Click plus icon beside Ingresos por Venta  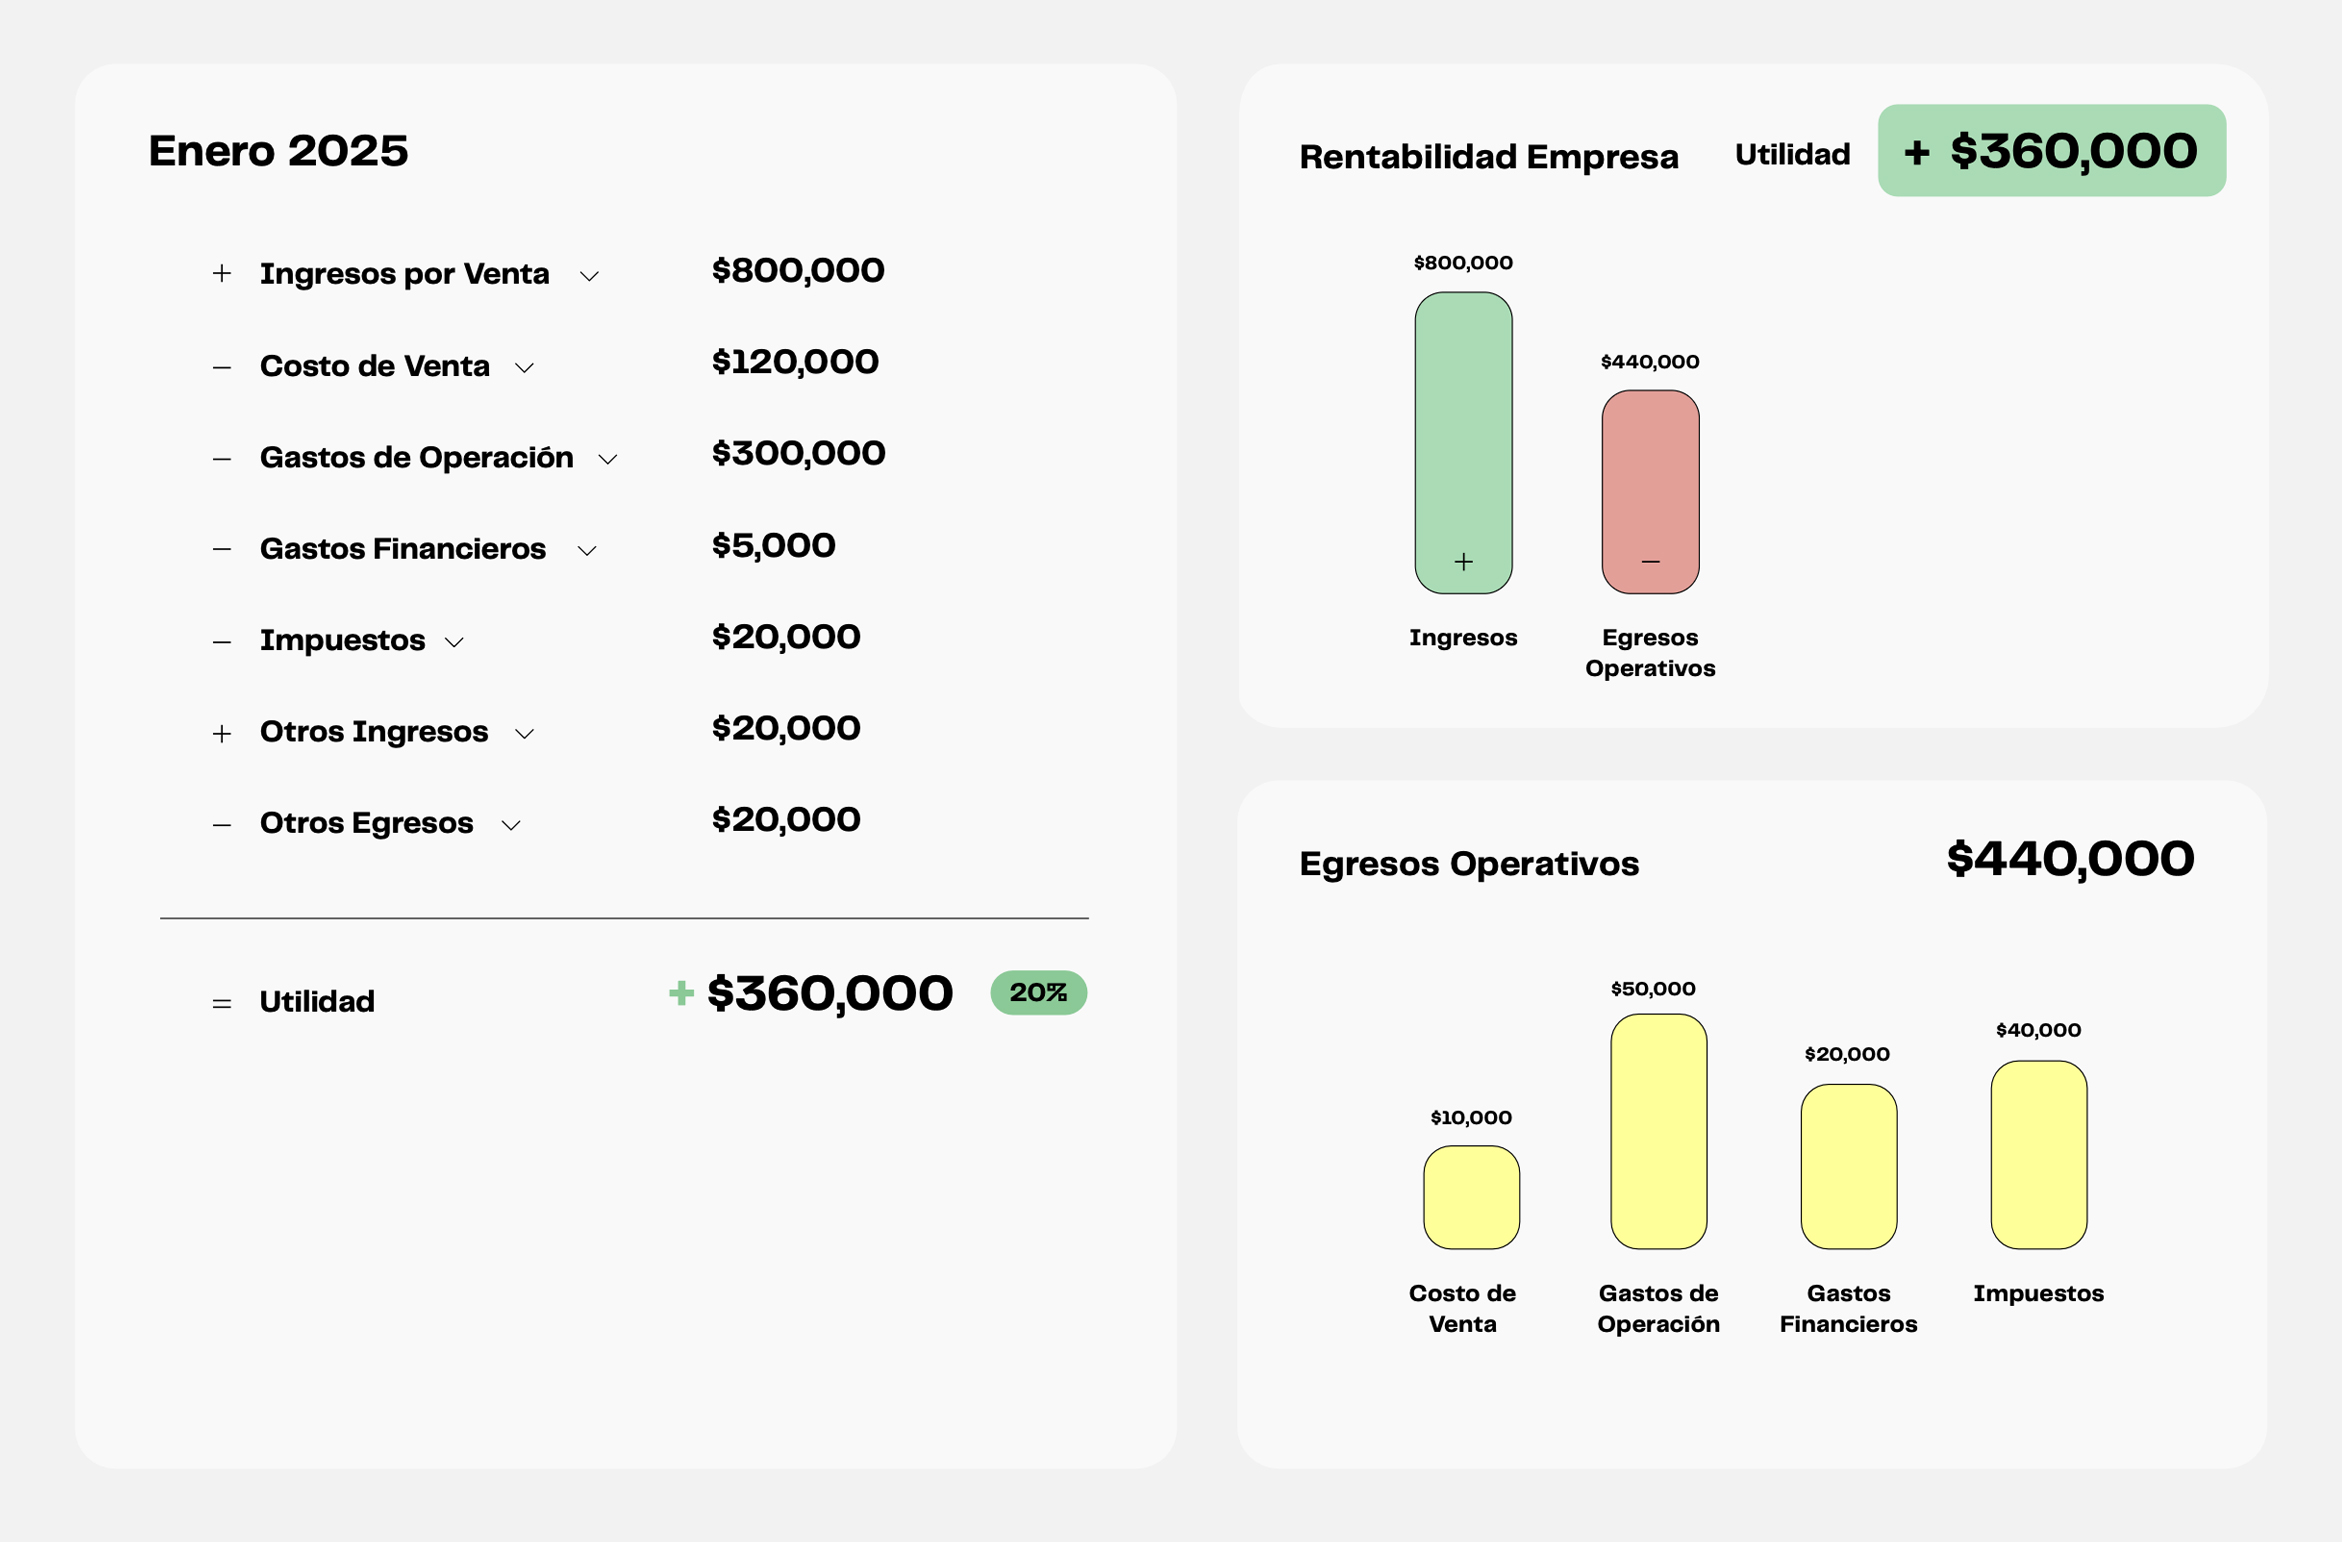(x=222, y=273)
